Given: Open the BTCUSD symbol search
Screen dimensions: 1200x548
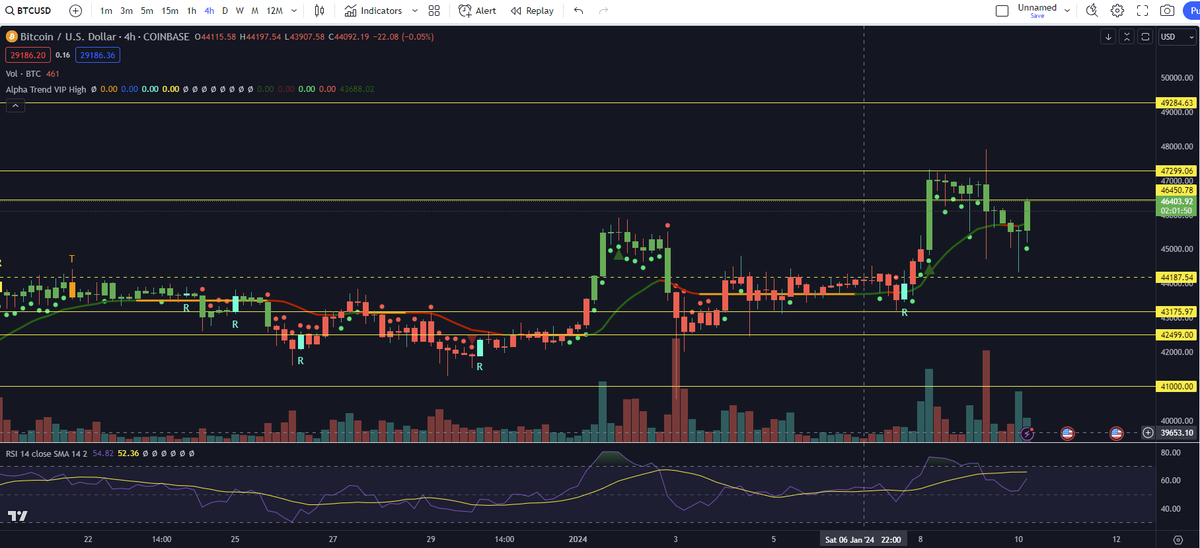Looking at the screenshot, I should (x=30, y=10).
